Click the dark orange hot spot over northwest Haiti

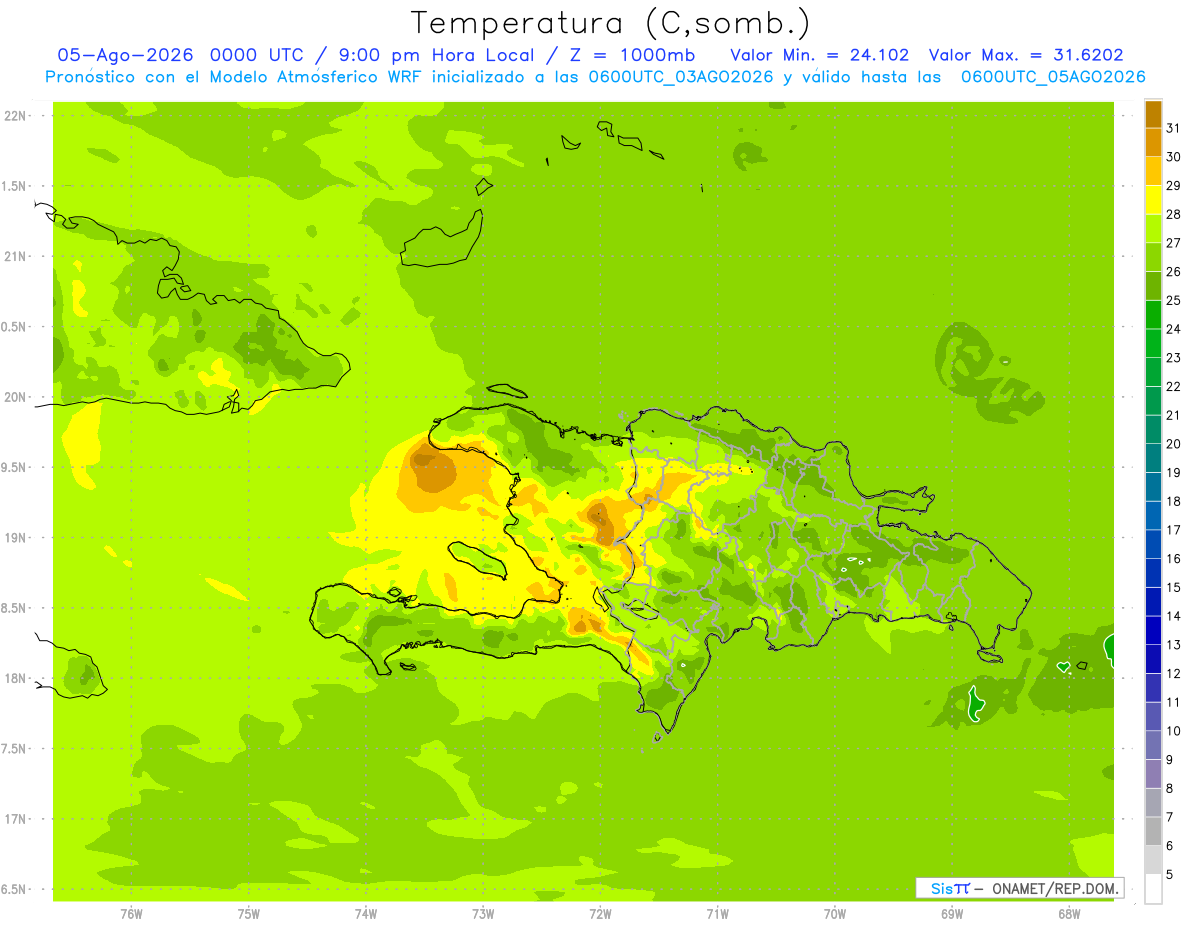(432, 471)
